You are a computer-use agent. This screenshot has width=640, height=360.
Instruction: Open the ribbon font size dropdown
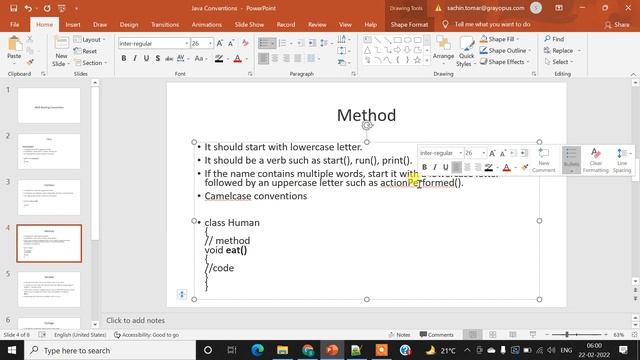click(x=210, y=43)
